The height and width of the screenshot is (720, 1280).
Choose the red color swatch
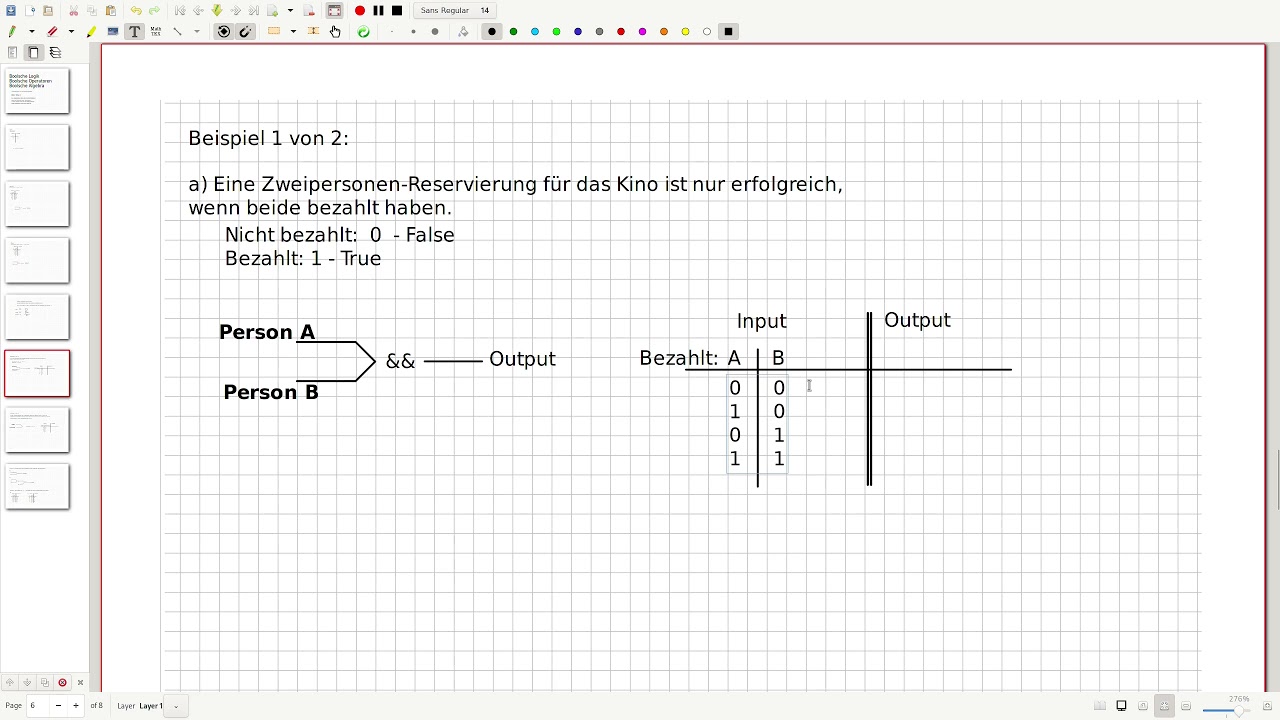621,32
